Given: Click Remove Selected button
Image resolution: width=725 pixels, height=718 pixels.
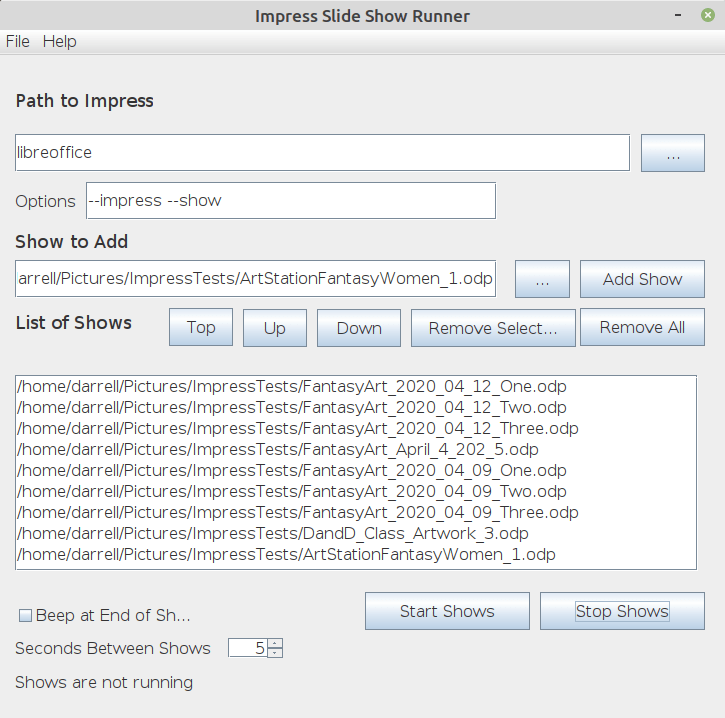Looking at the screenshot, I should [493, 328].
